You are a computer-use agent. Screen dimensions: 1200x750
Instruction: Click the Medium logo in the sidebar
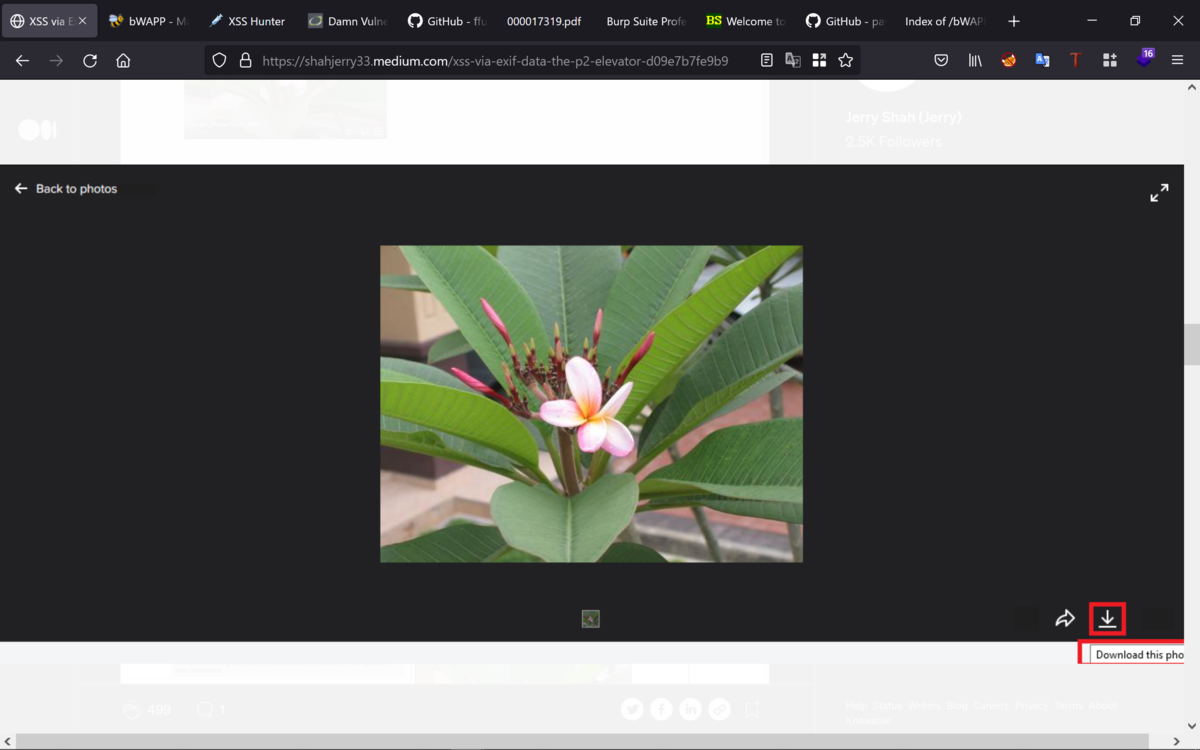[37, 130]
